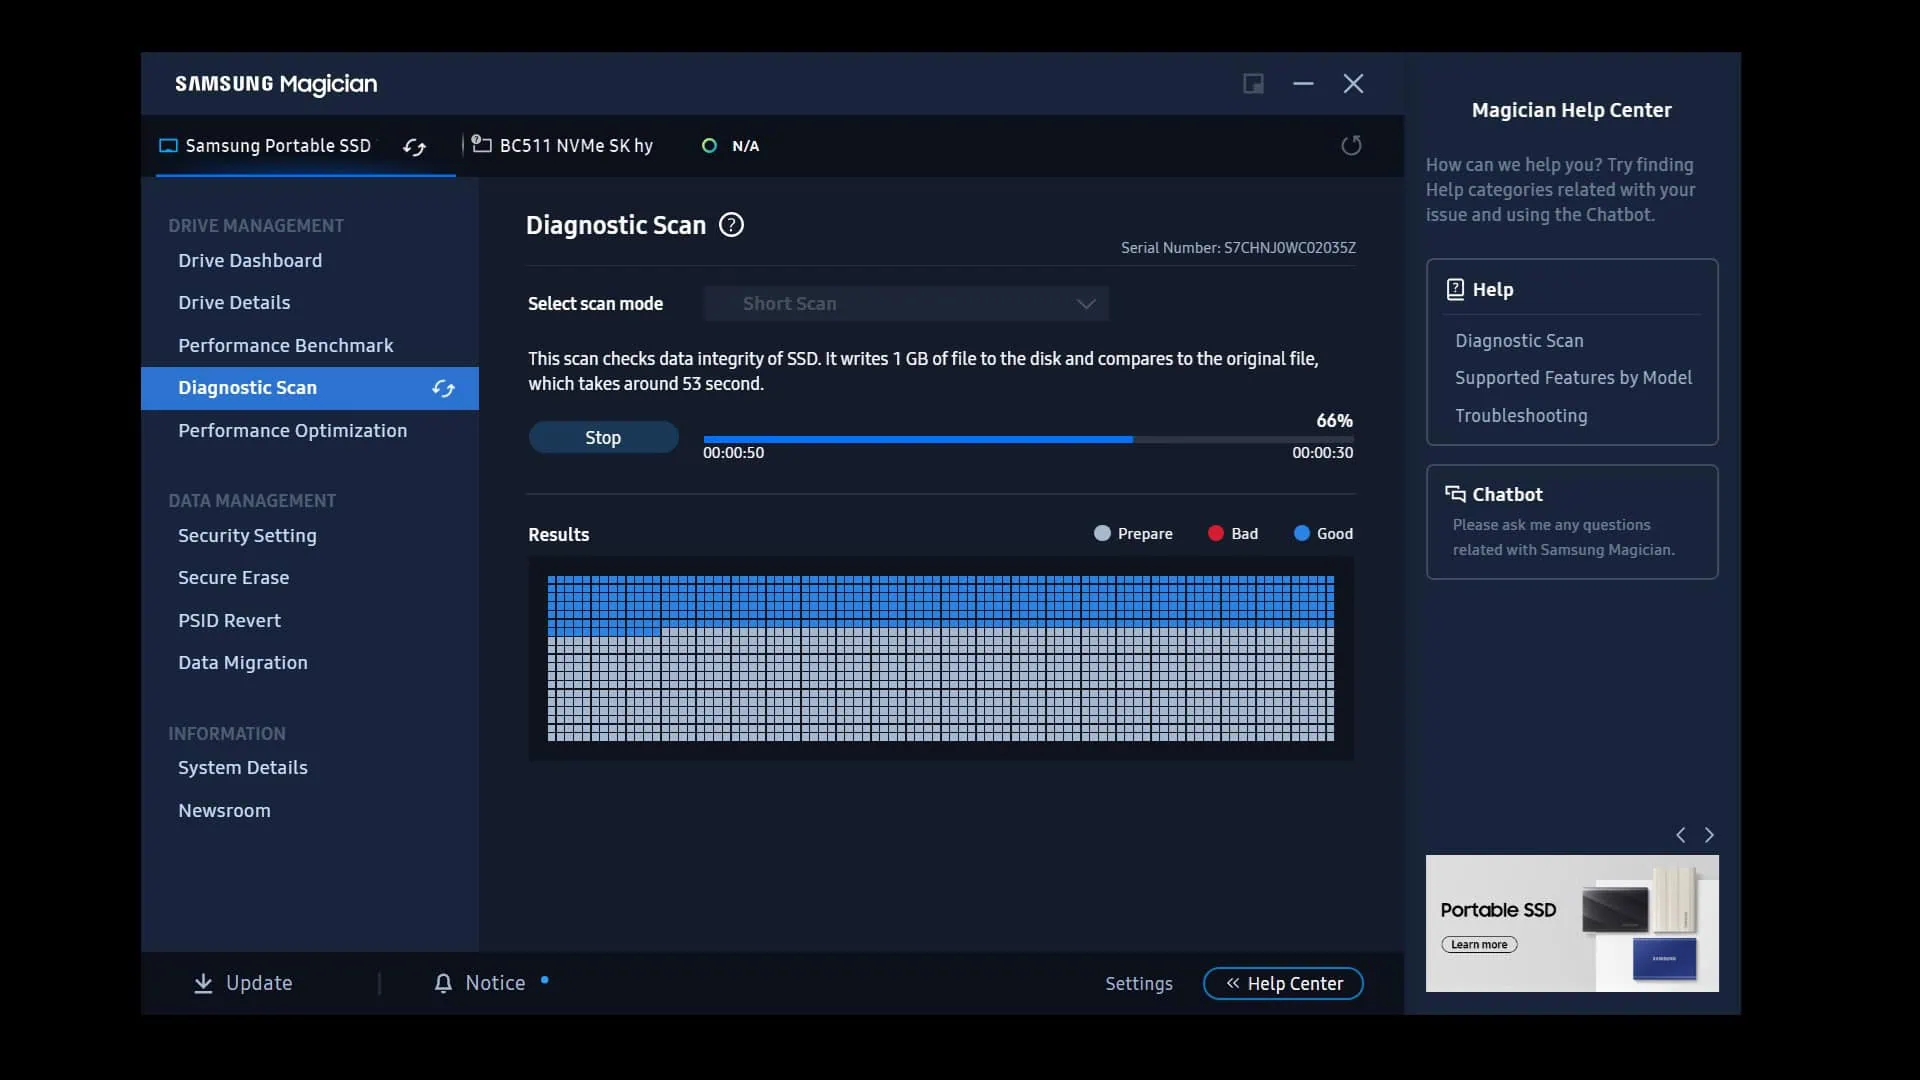Open Drive Details page
This screenshot has height=1080, width=1920.
coord(234,303)
